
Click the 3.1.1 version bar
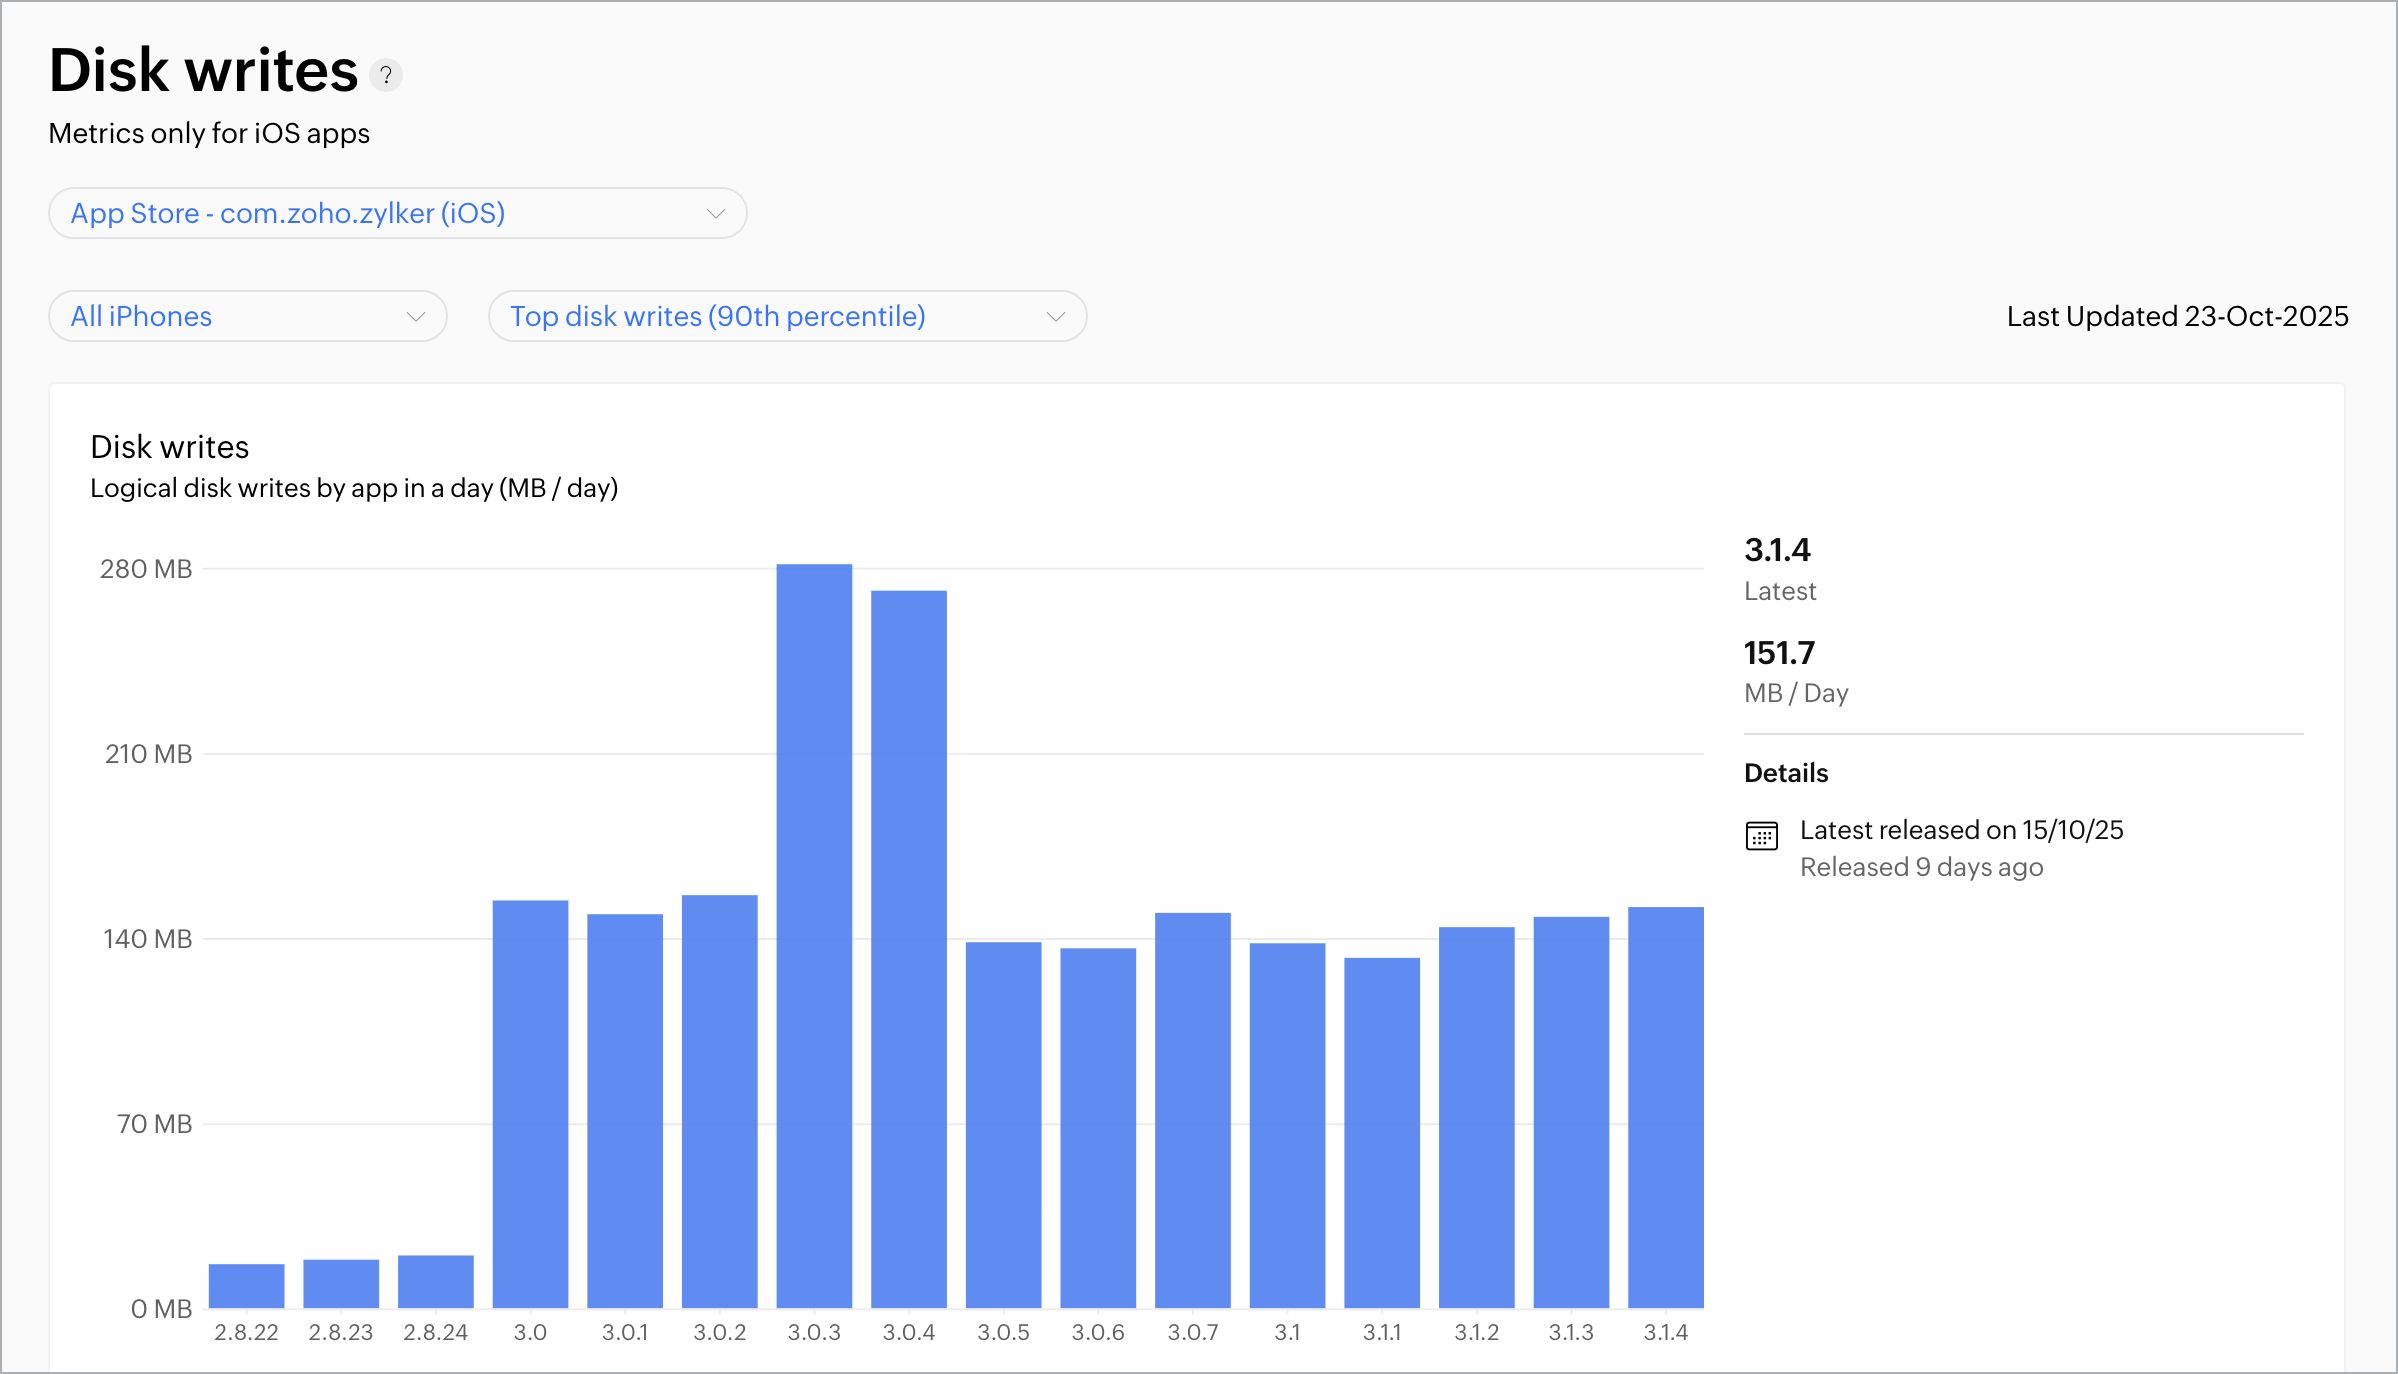click(1381, 1132)
